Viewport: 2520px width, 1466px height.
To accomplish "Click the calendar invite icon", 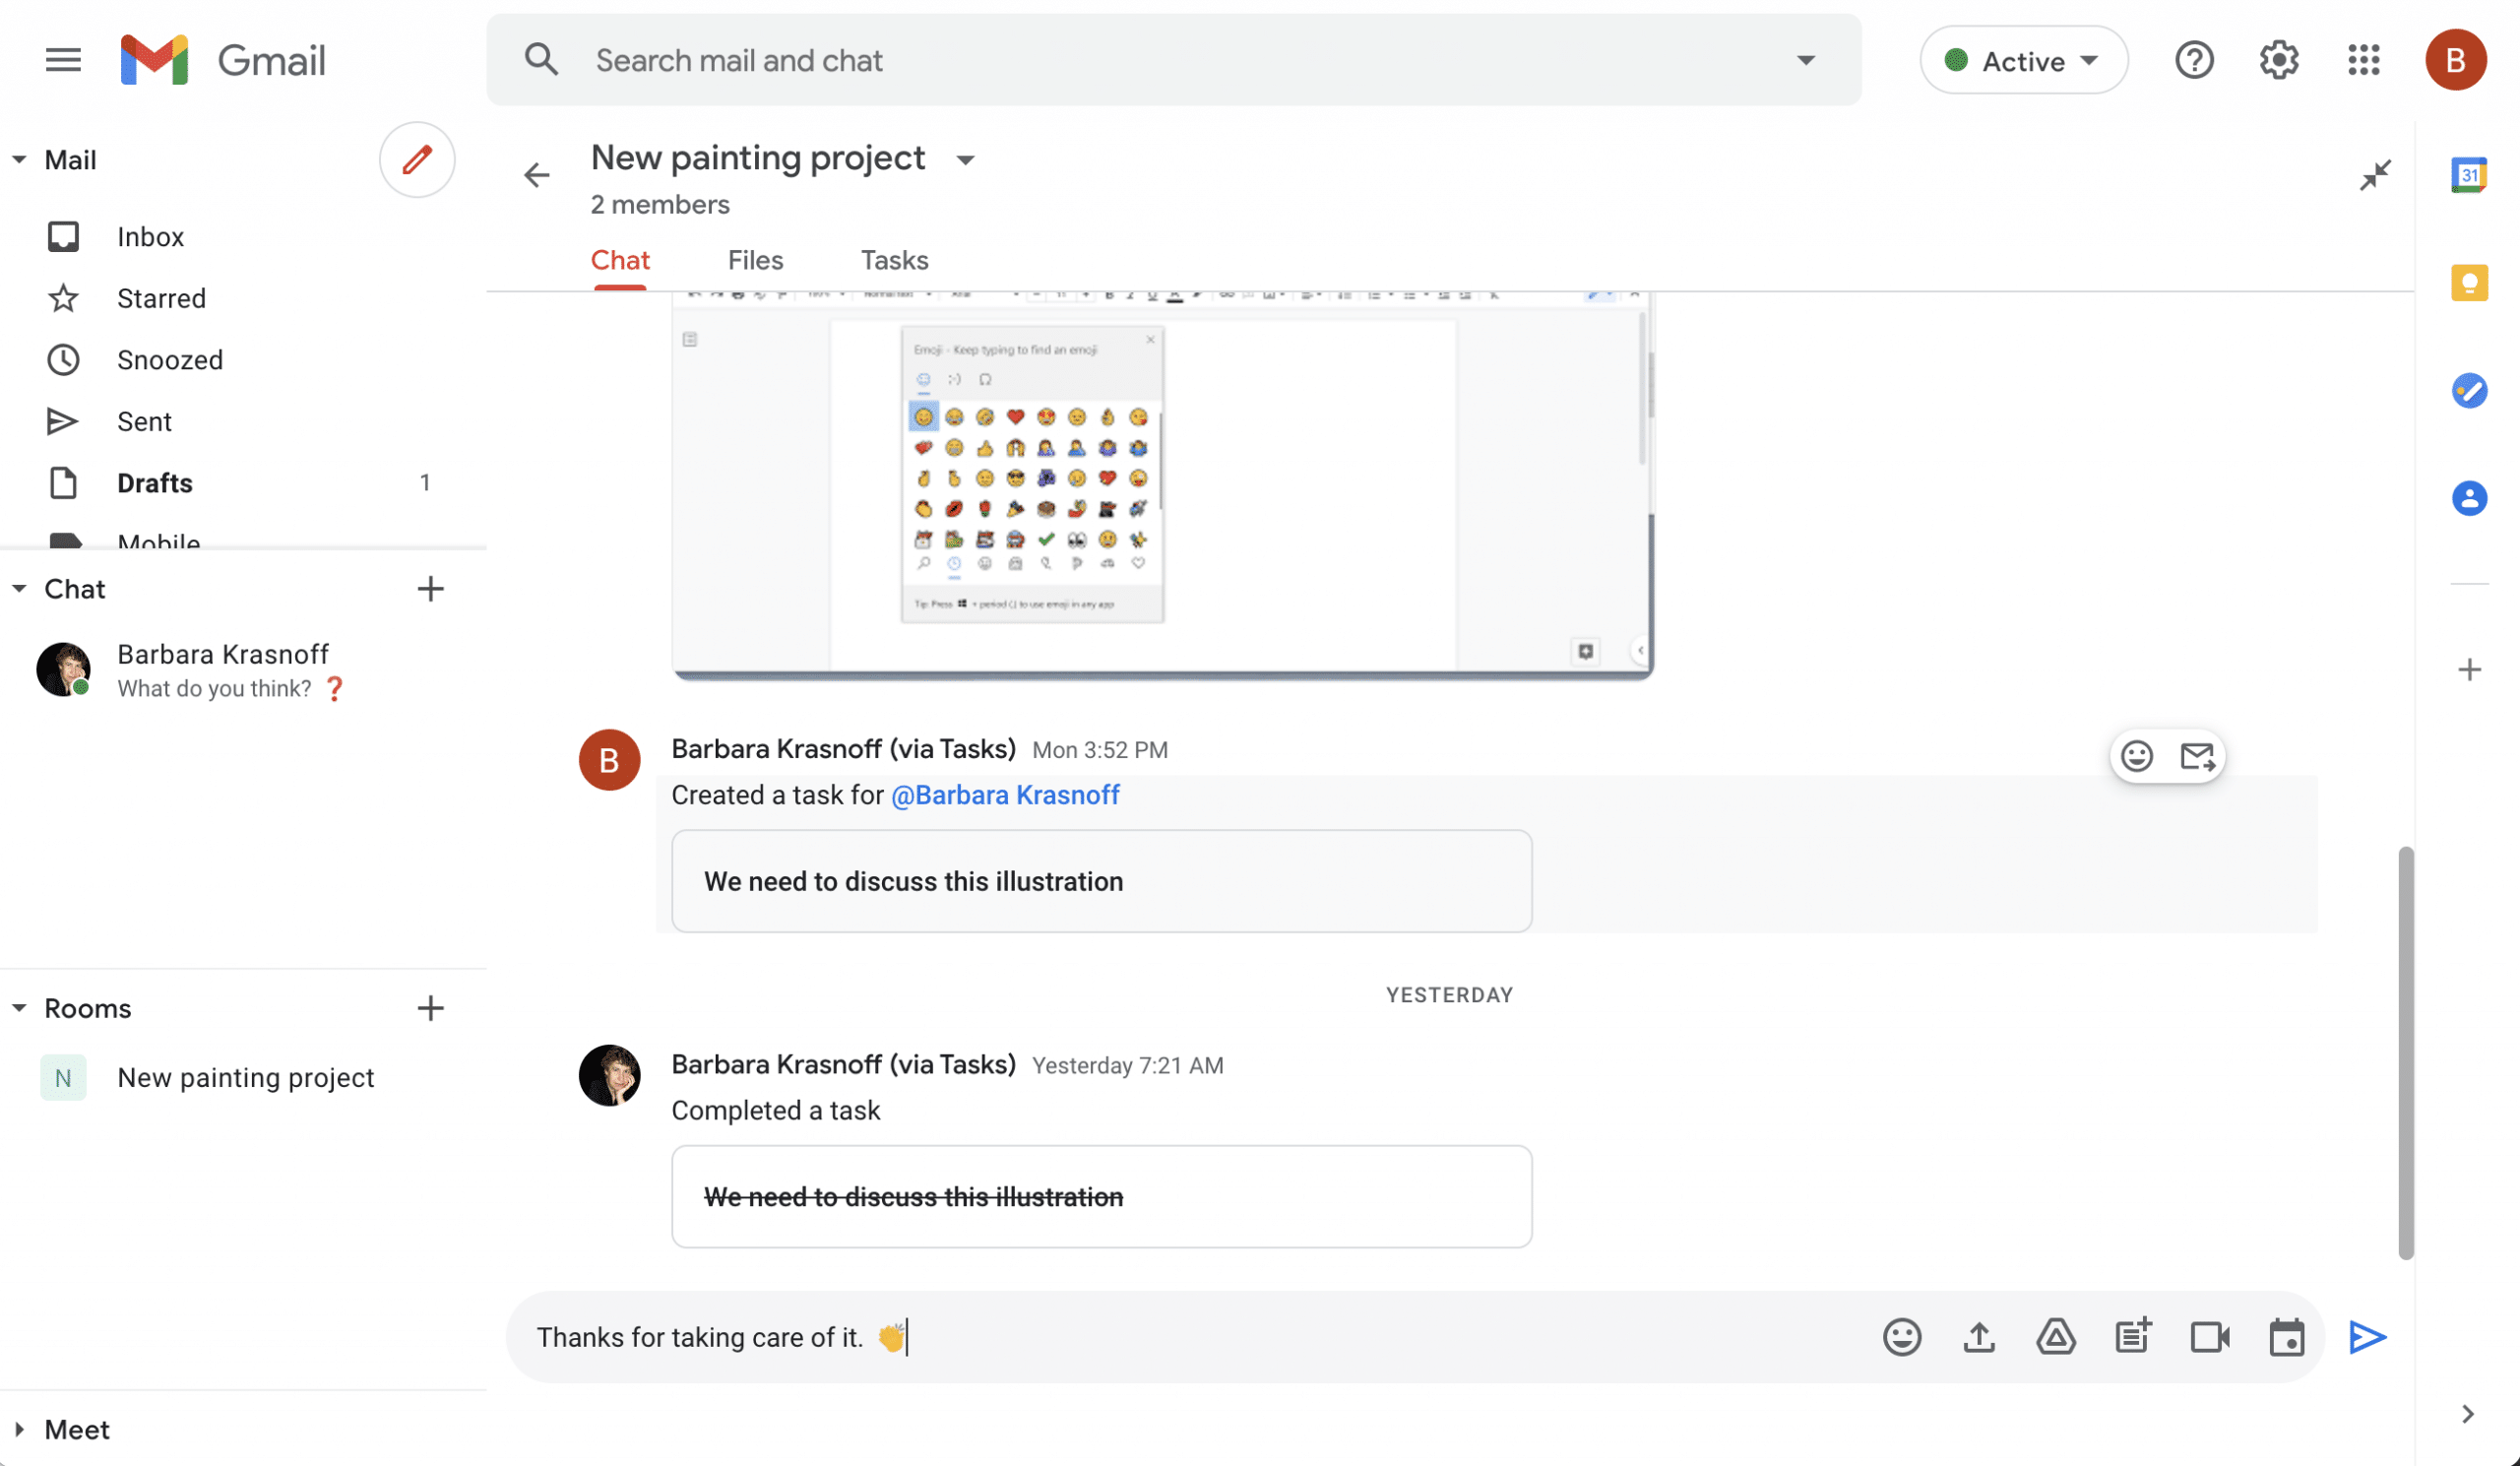I will (2286, 1337).
